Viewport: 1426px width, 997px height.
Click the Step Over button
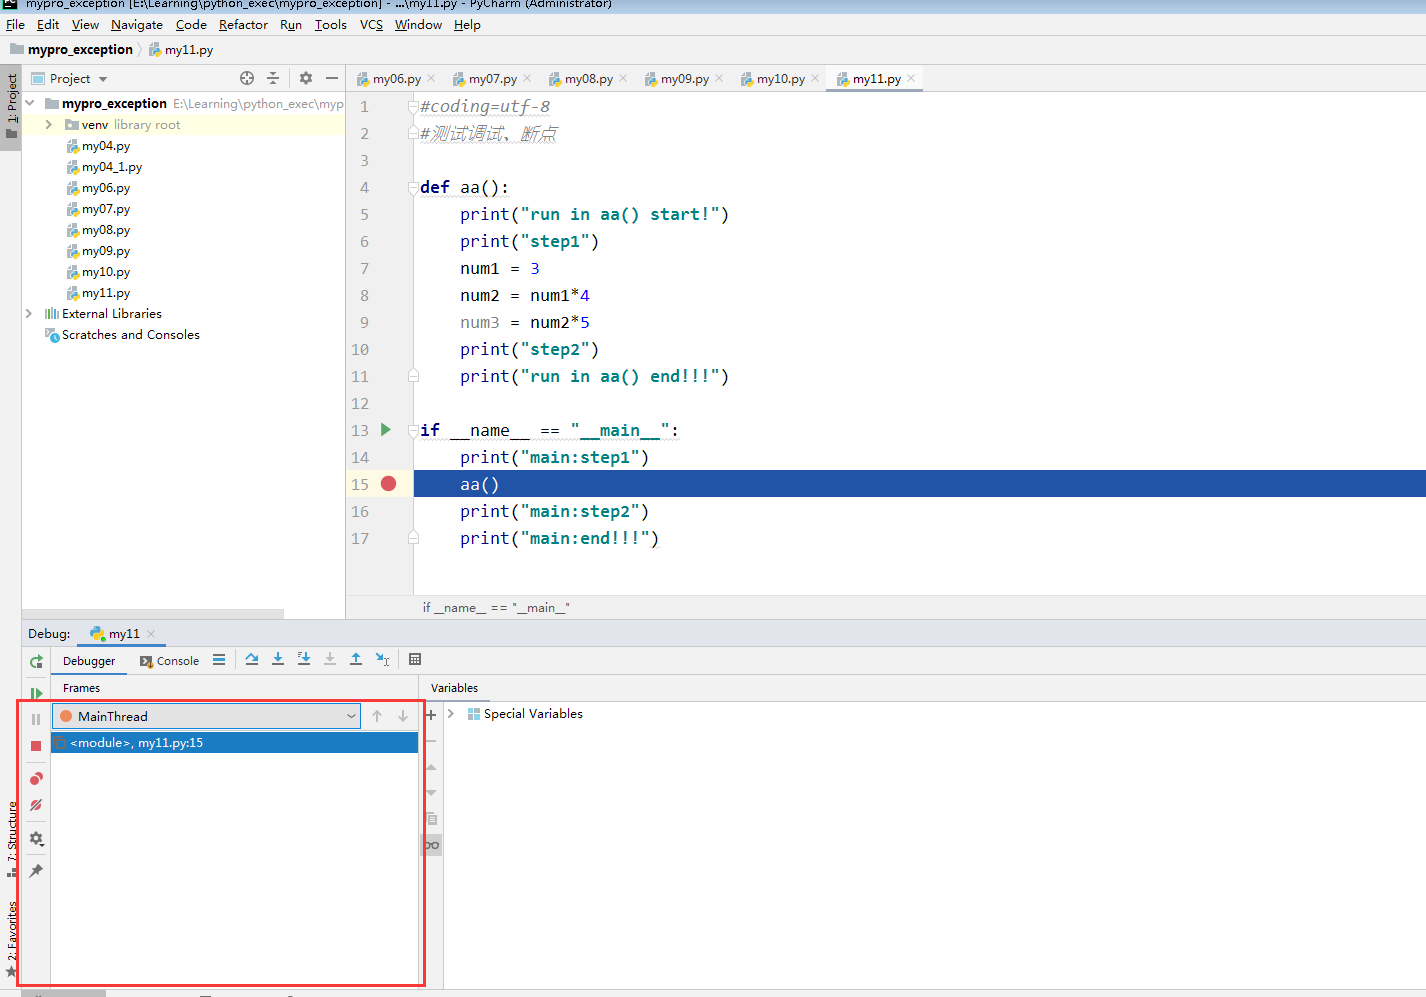click(x=252, y=659)
